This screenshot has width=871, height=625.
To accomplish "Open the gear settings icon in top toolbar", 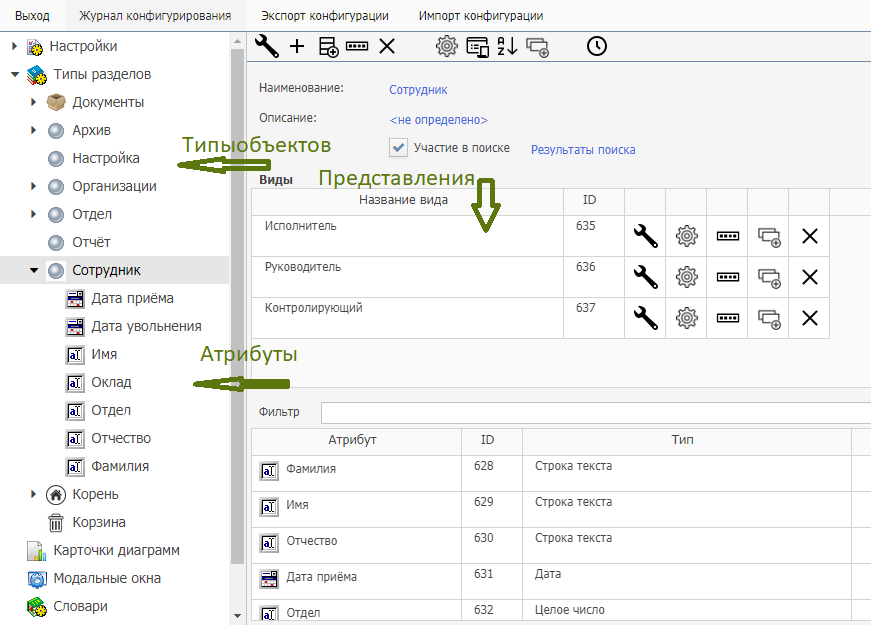I will 447,46.
